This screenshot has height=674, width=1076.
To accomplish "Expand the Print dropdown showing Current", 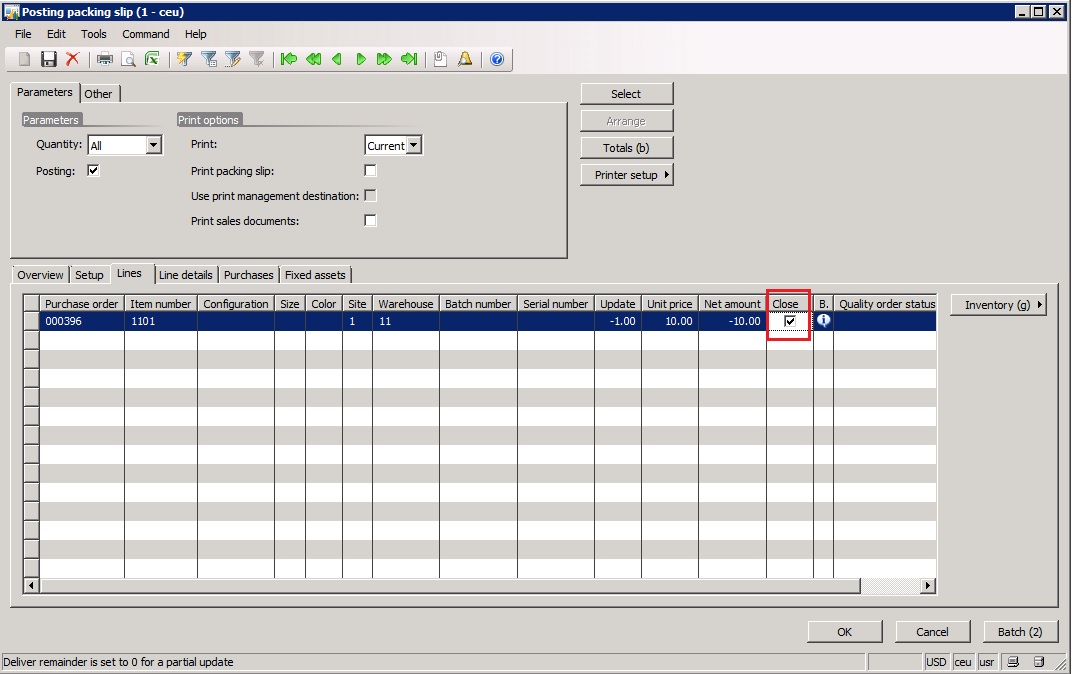I will click(x=414, y=146).
